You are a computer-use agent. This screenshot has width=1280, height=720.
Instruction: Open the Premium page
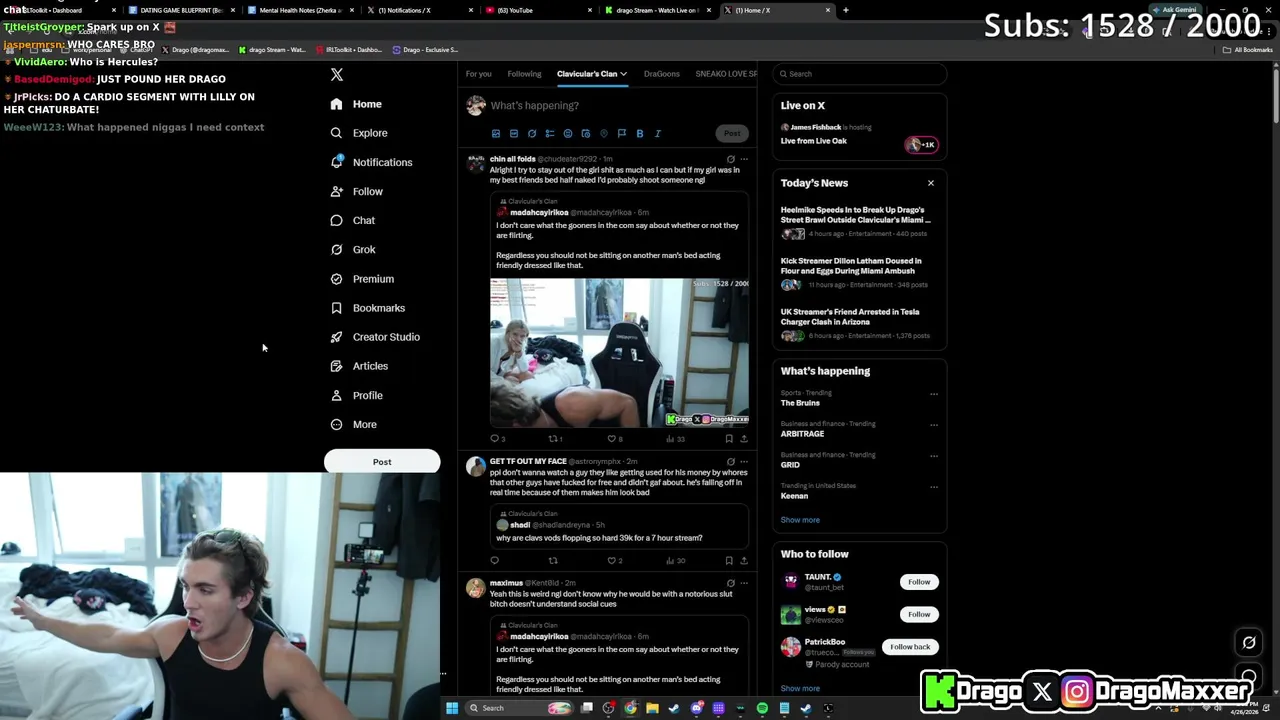point(361,279)
